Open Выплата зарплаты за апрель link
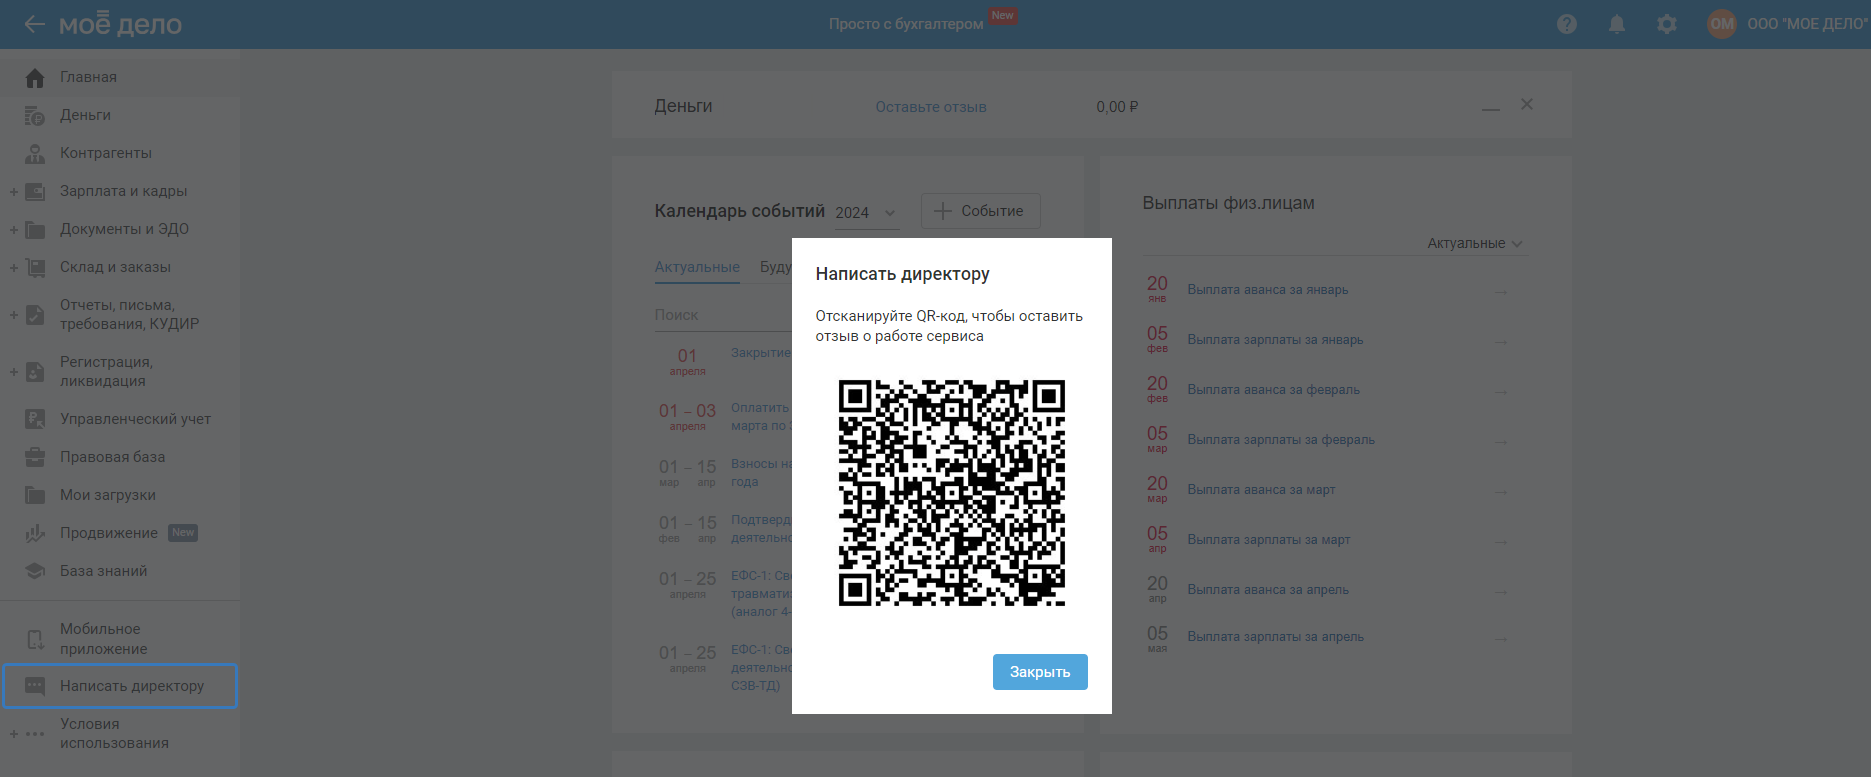 (1275, 637)
